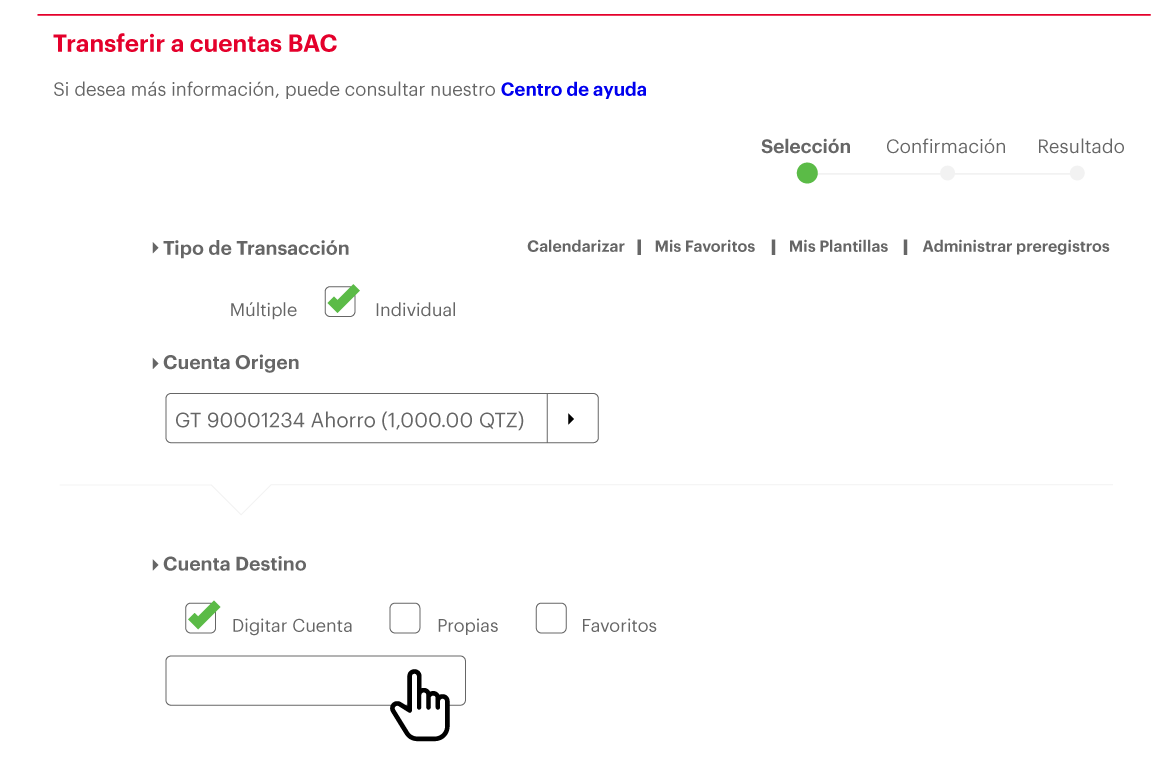1174x760 pixels.
Task: Uncheck the Digitar Cuenta option
Action: coord(201,618)
